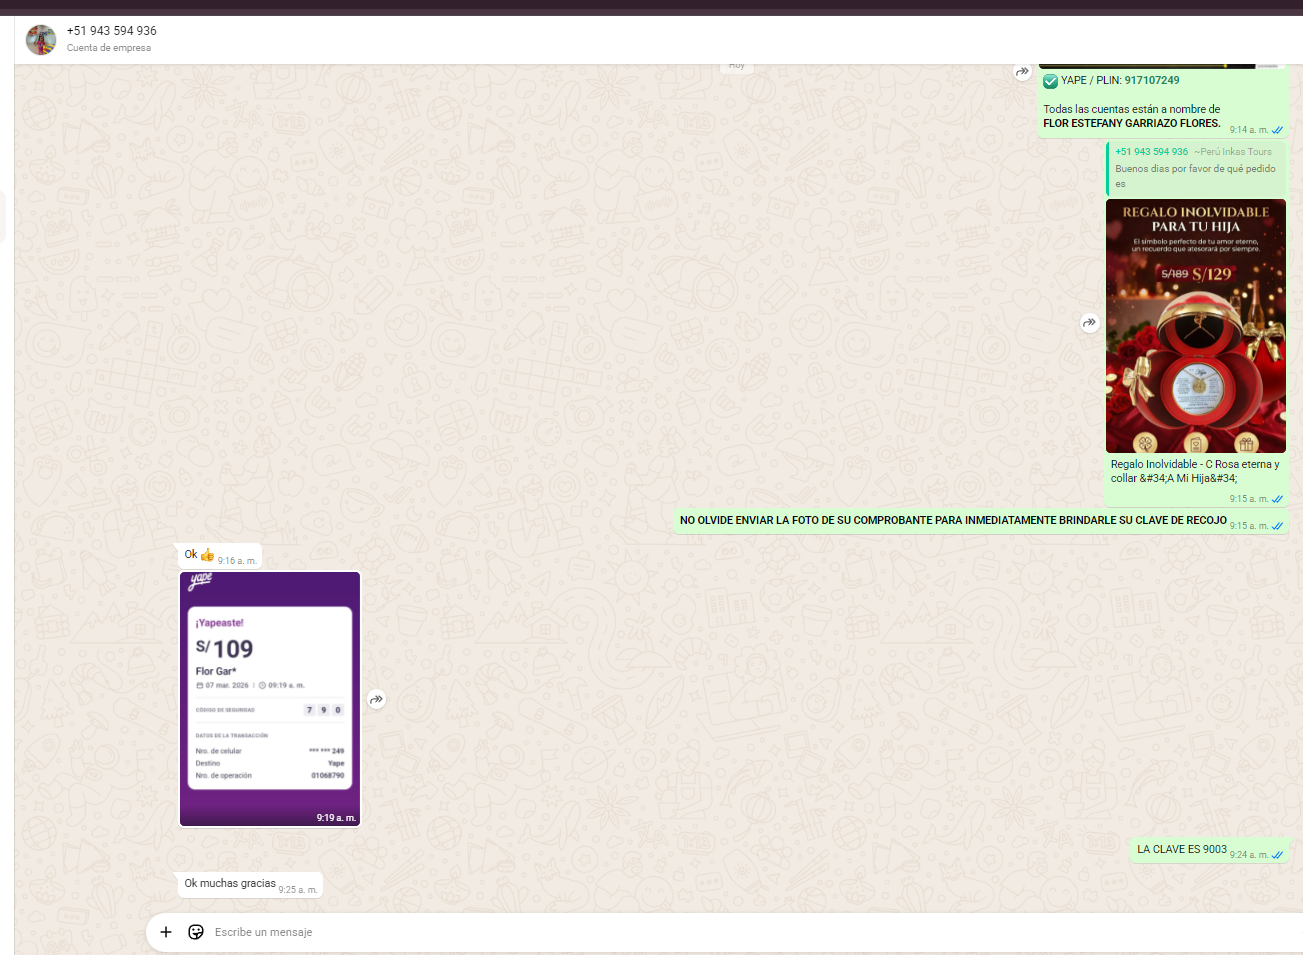Viewport: 1303px width, 955px height.
Task: Click the Cuenta de empresa subtitle
Action: click(x=109, y=48)
